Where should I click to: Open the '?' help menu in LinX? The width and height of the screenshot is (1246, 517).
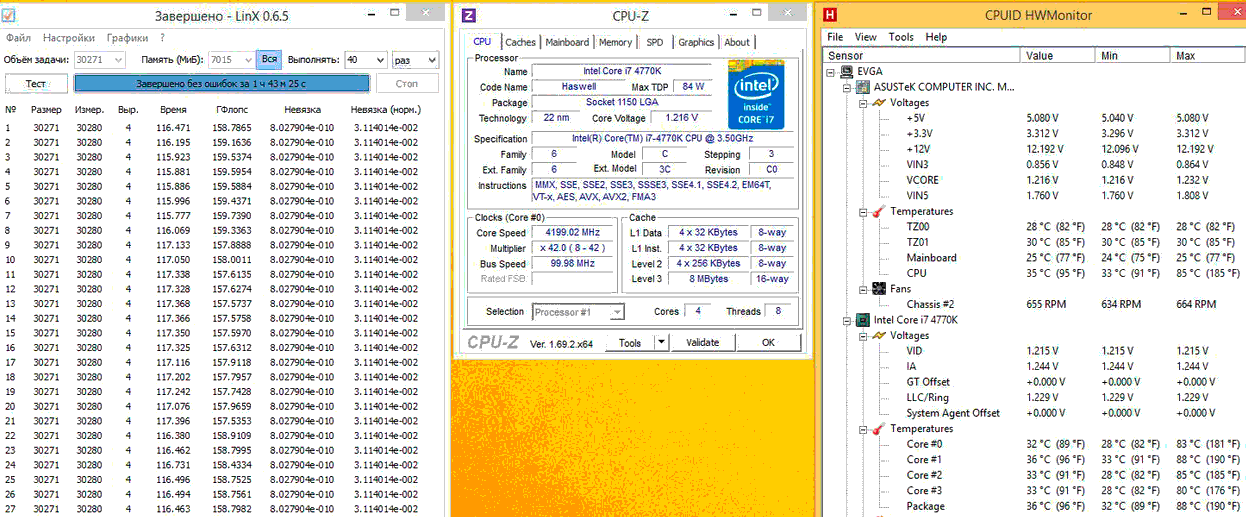pos(162,38)
